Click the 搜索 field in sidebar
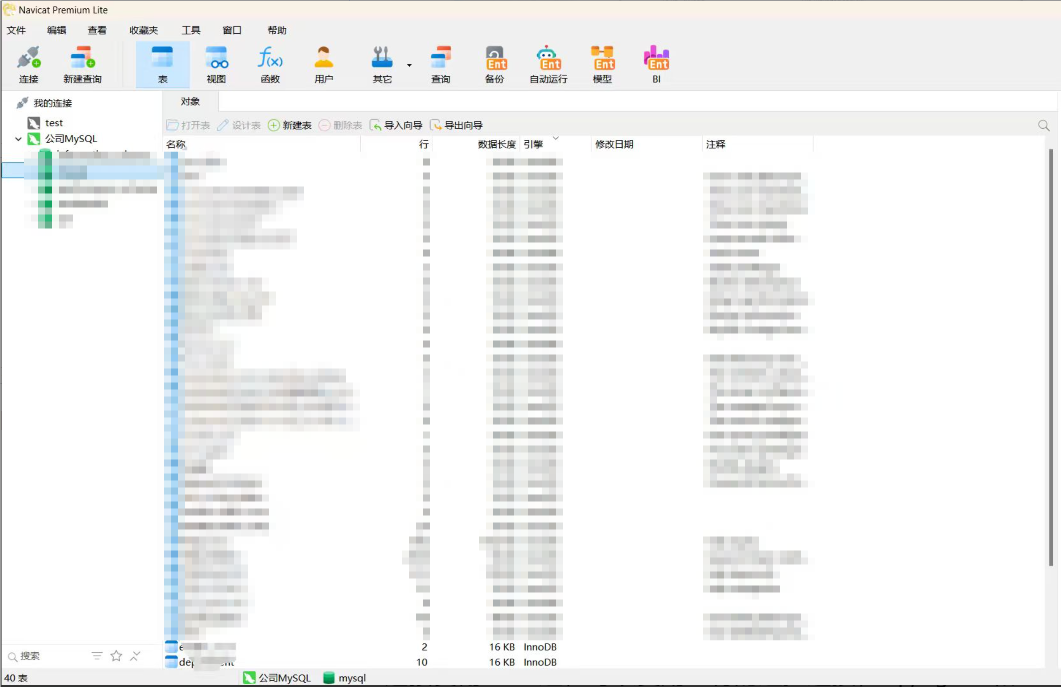The width and height of the screenshot is (1061, 687). point(46,656)
